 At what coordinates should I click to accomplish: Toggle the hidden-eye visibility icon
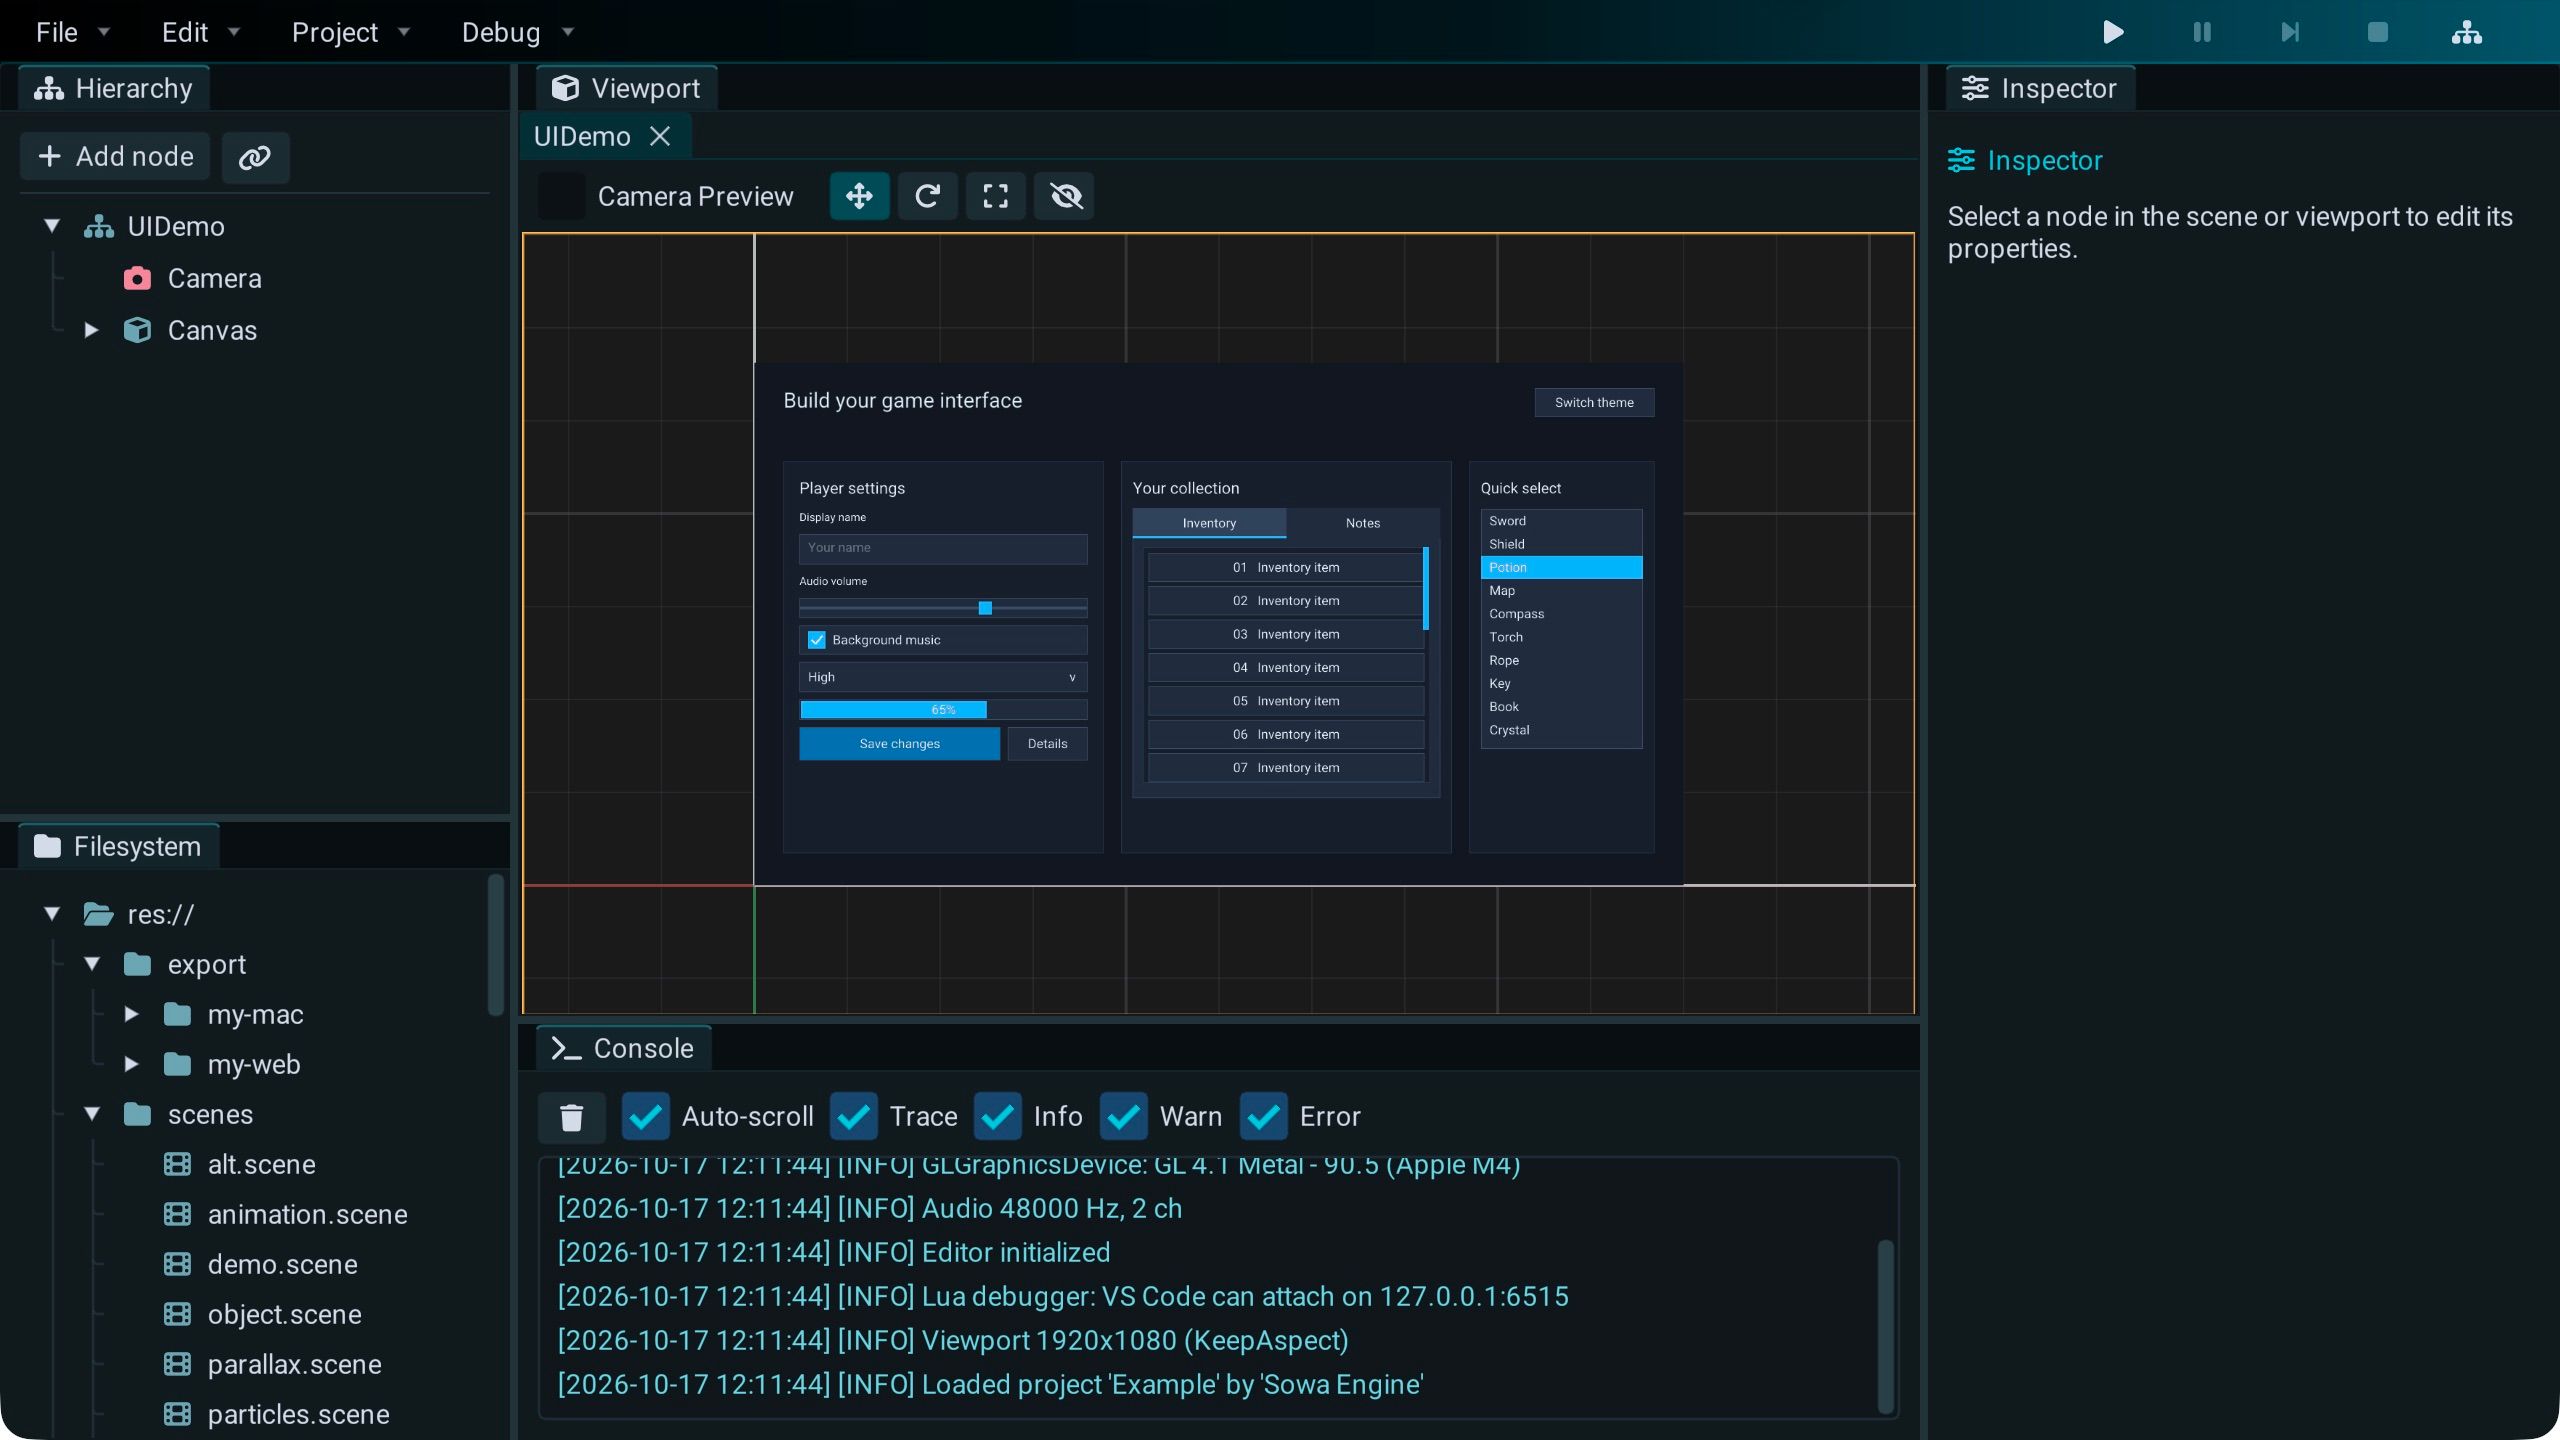(x=1064, y=195)
